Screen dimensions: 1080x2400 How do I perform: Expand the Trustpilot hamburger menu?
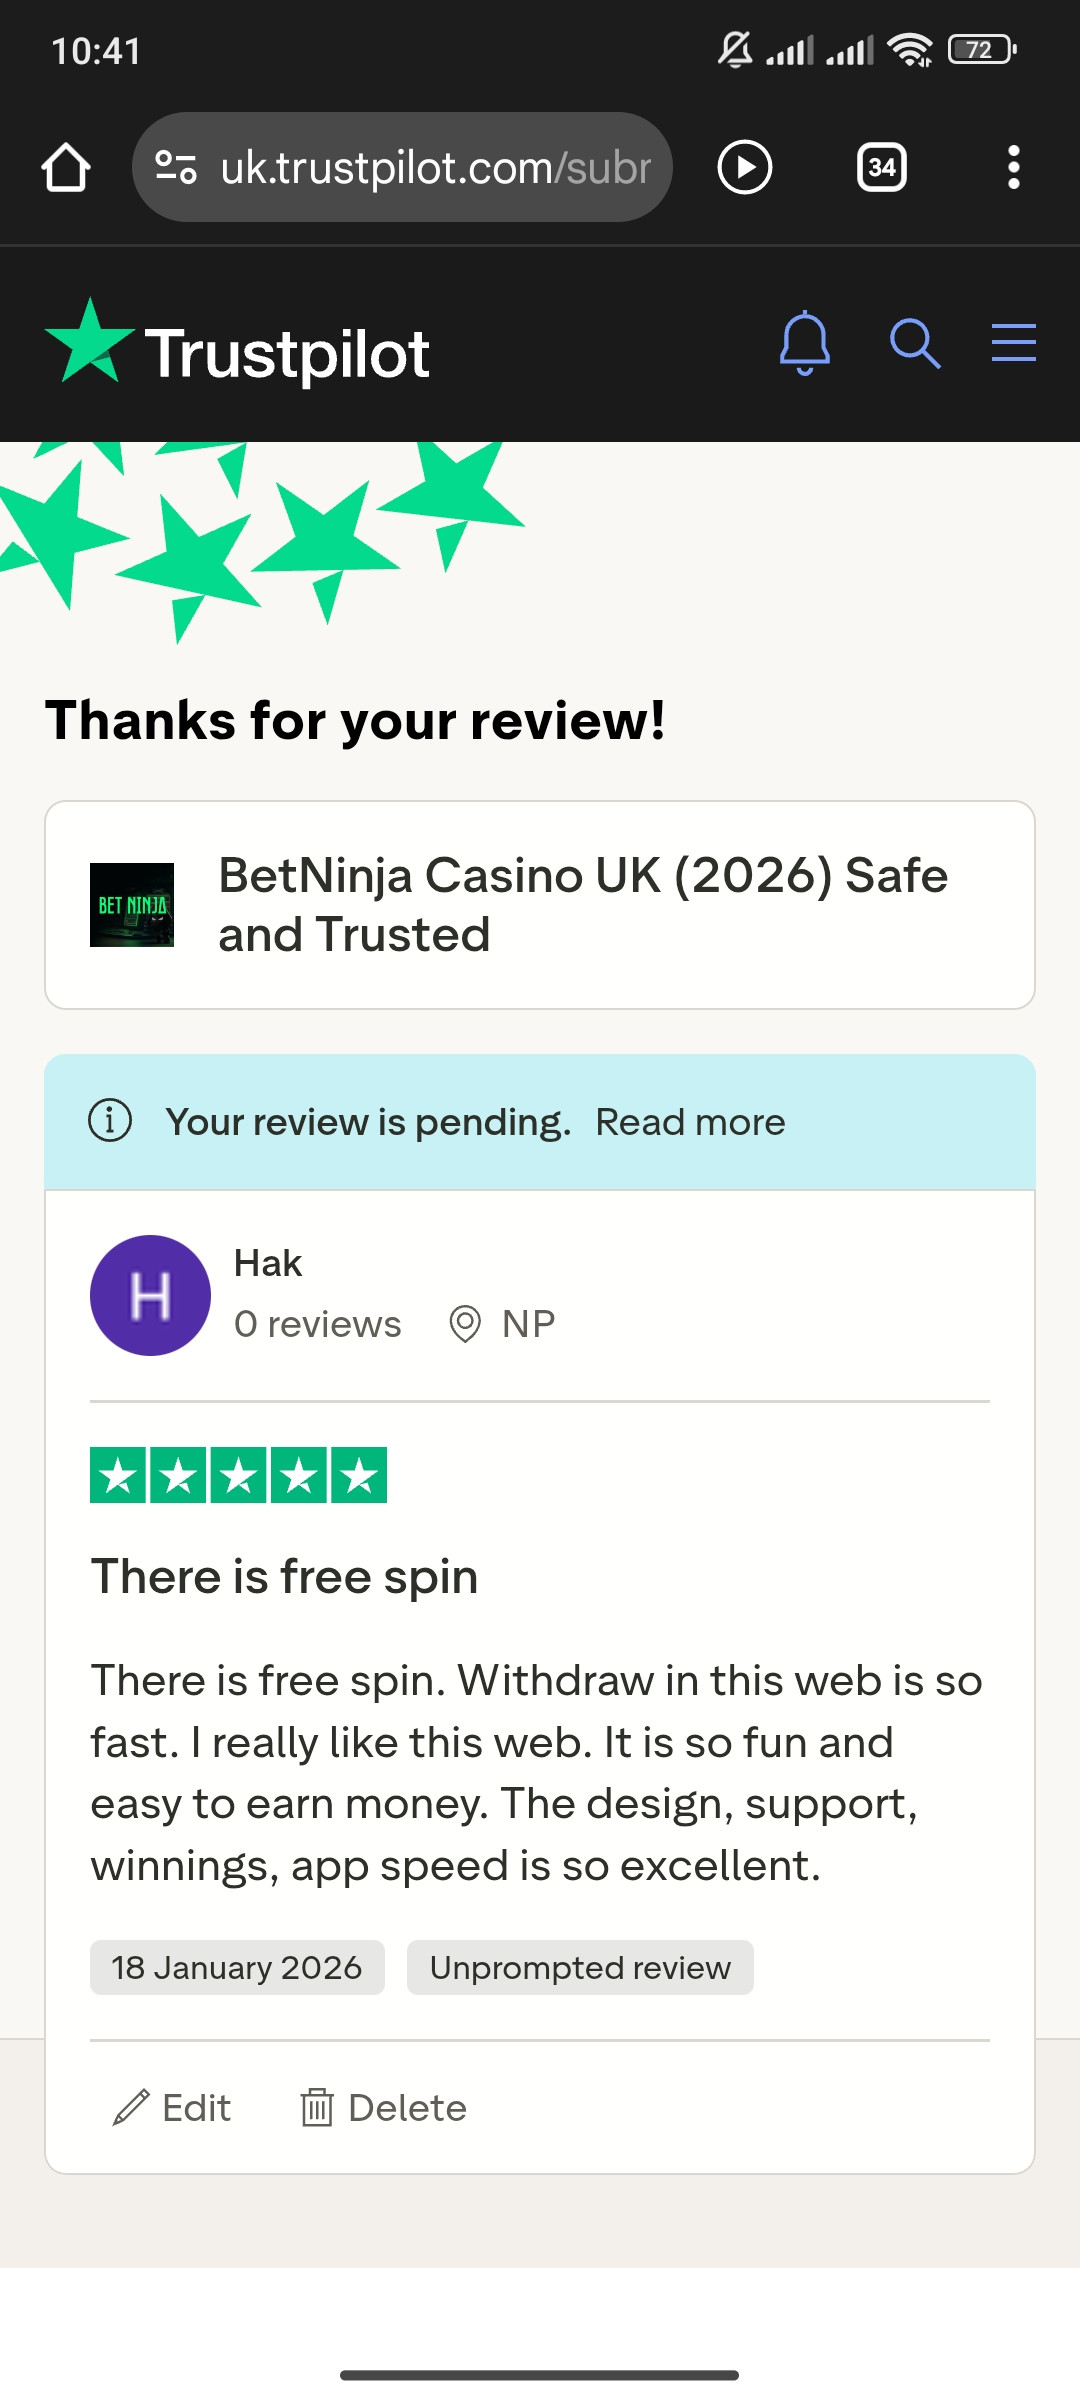click(1013, 343)
